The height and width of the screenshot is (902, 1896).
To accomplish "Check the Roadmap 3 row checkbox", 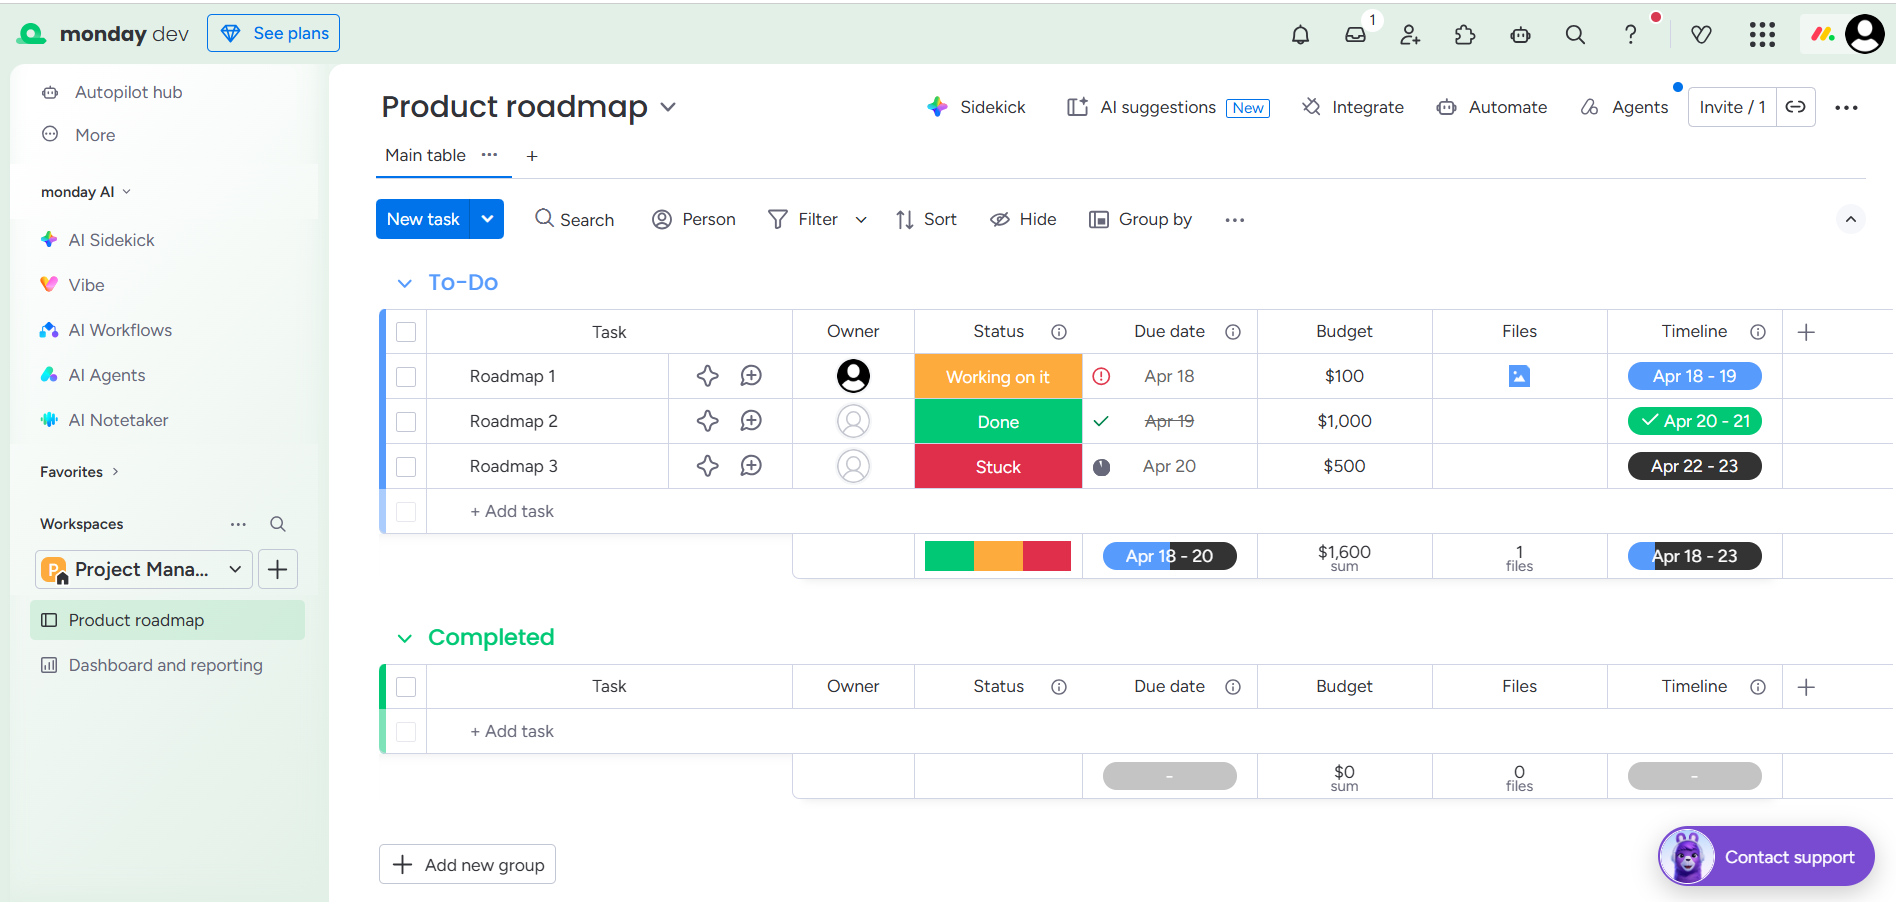I will (x=406, y=466).
